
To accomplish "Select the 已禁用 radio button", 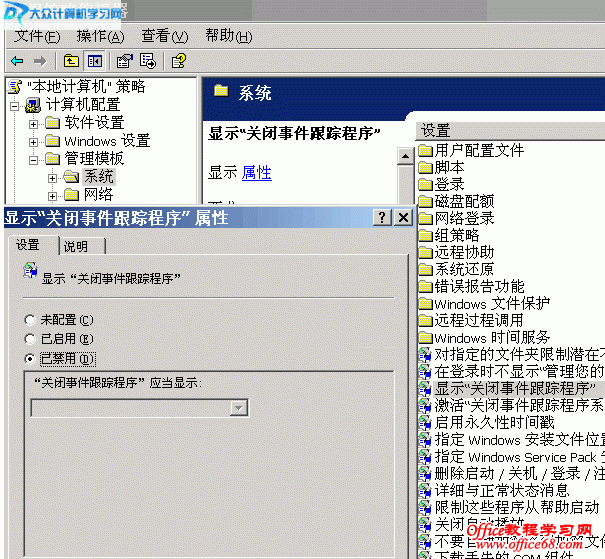I will [x=30, y=359].
